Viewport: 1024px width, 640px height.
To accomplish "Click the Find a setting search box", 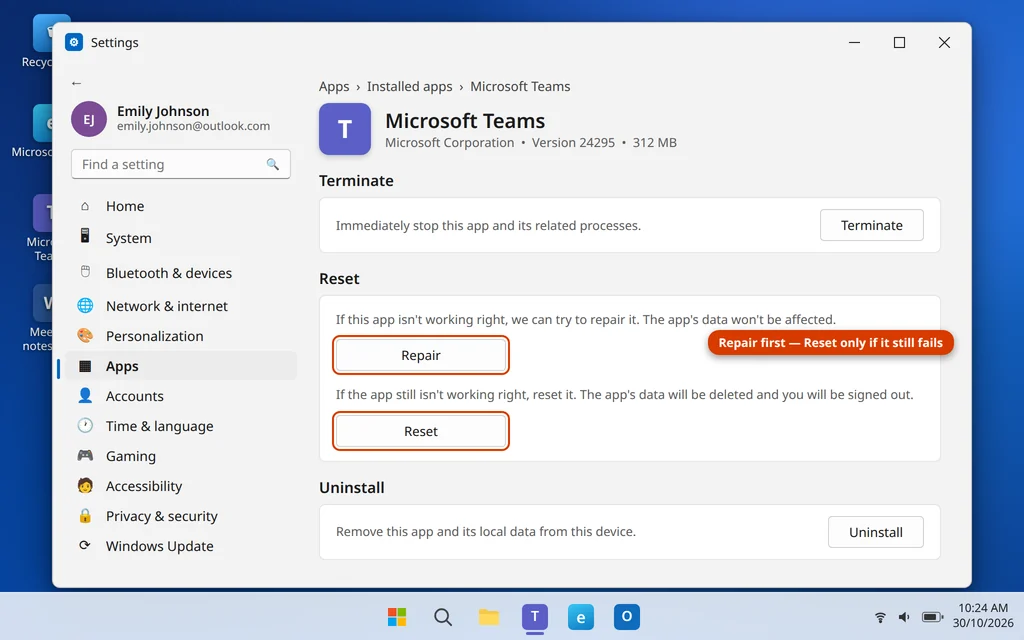I will click(x=180, y=165).
